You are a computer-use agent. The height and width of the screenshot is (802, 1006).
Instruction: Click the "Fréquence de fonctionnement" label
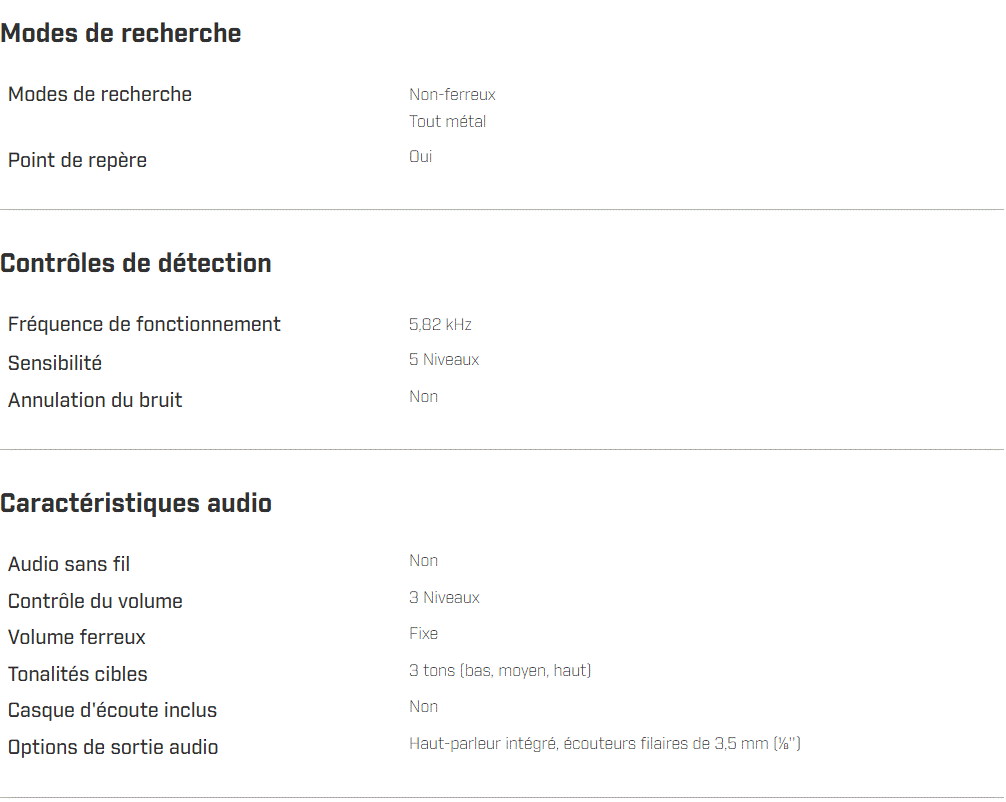(x=144, y=324)
